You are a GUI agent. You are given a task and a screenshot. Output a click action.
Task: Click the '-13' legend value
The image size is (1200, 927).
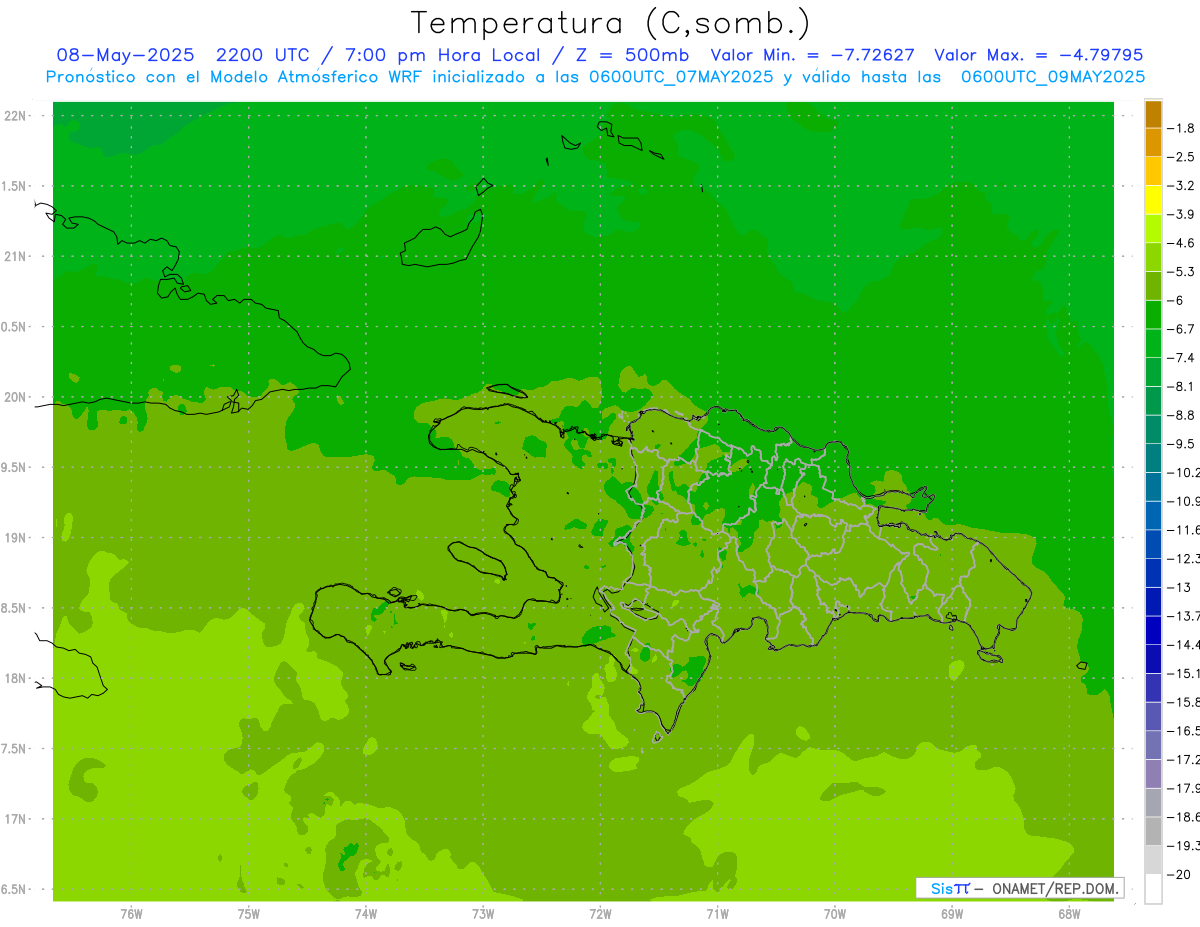pos(1180,587)
